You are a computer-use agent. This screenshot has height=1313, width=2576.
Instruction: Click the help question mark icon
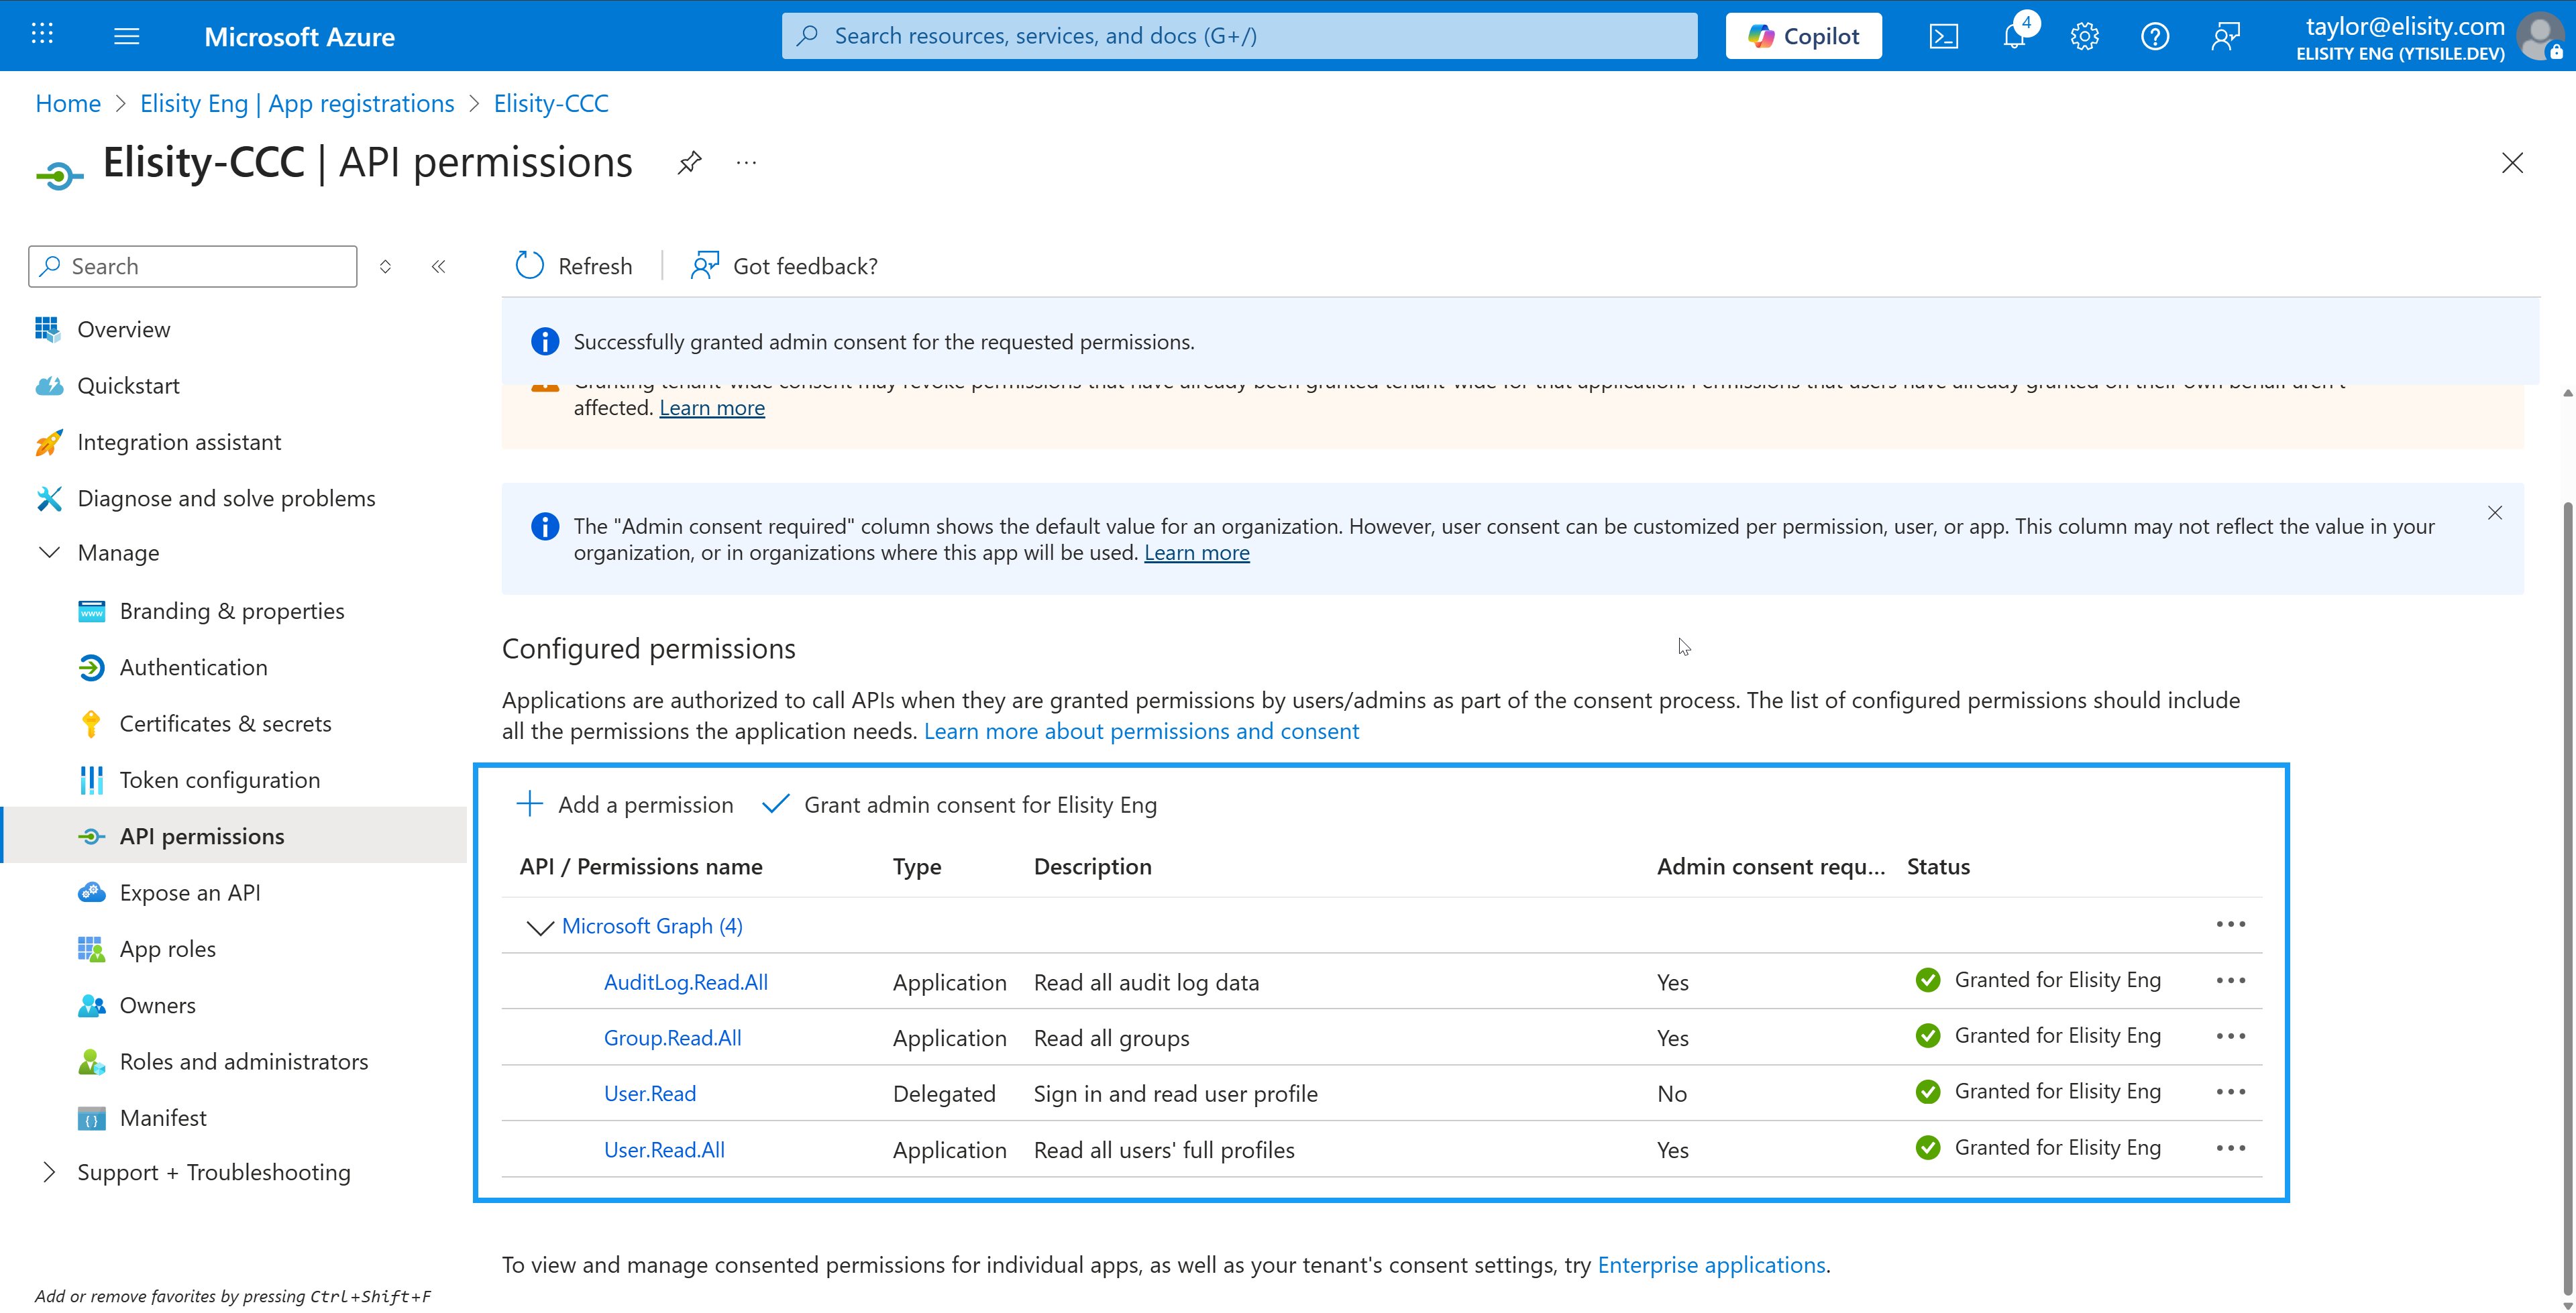tap(2154, 37)
